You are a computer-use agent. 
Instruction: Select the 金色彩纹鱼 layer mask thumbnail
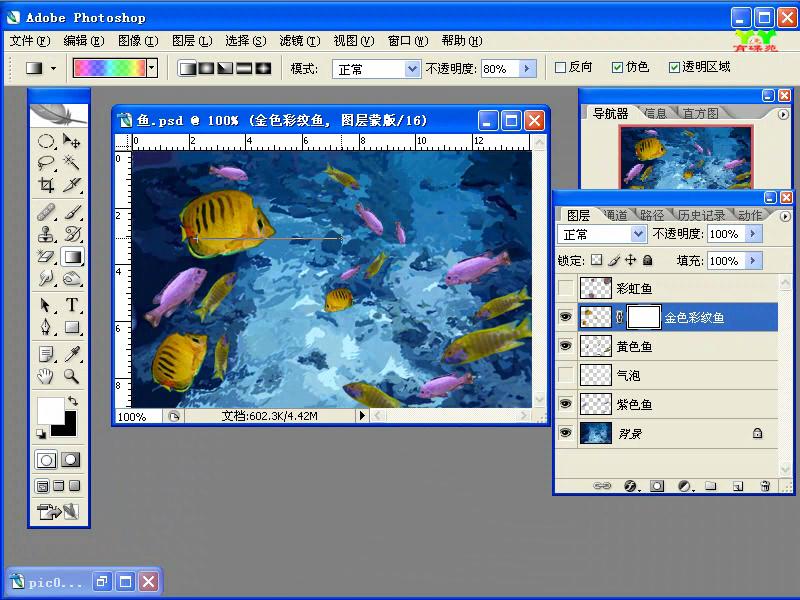644,317
